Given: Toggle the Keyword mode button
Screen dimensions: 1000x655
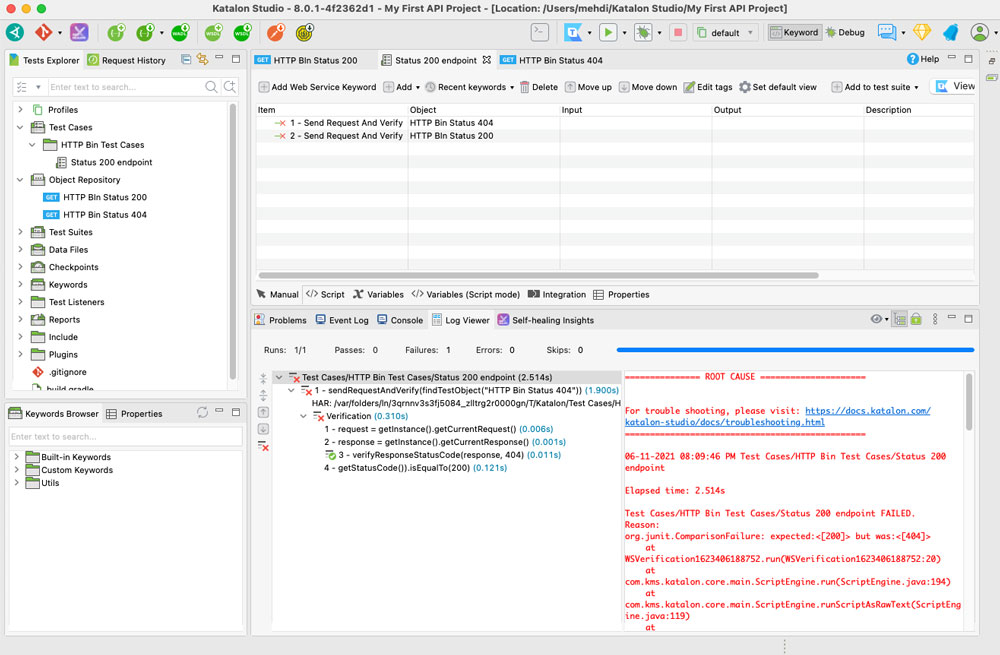Looking at the screenshot, I should tap(795, 32).
